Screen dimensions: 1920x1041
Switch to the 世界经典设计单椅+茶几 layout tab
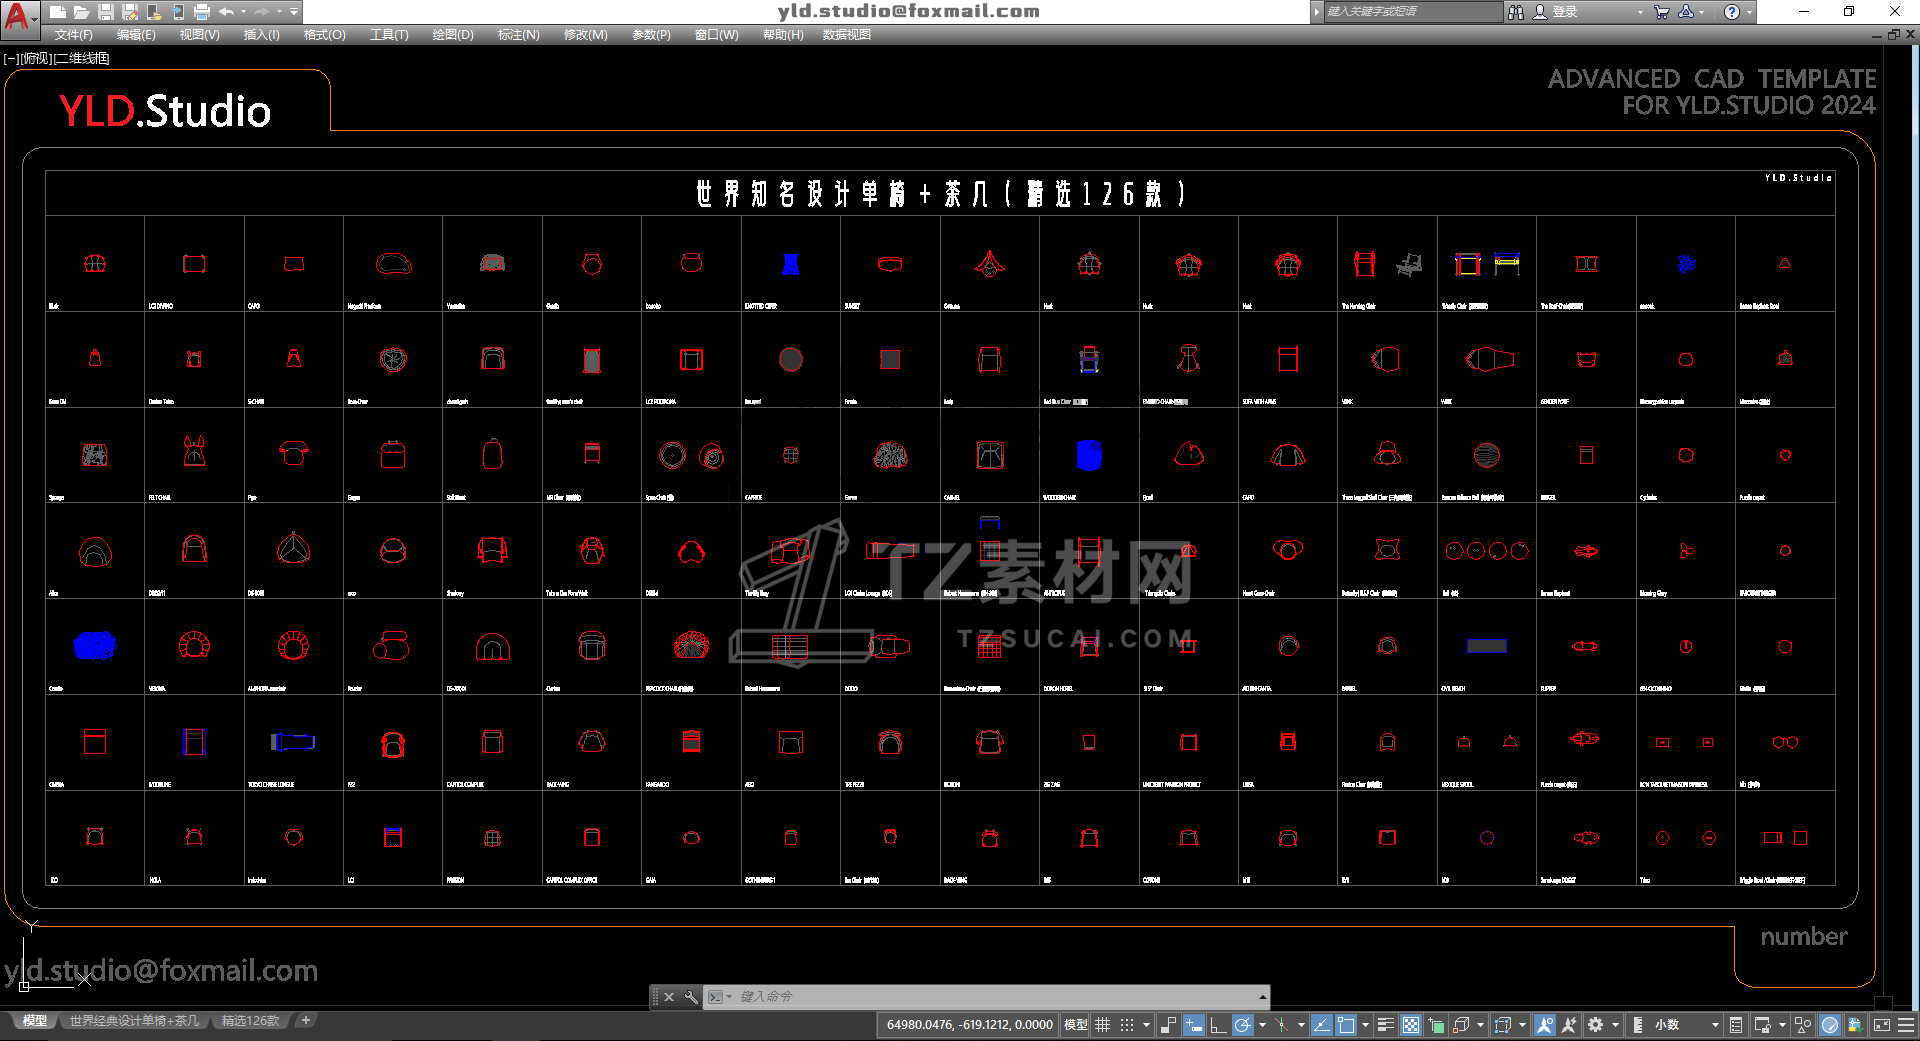134,1021
